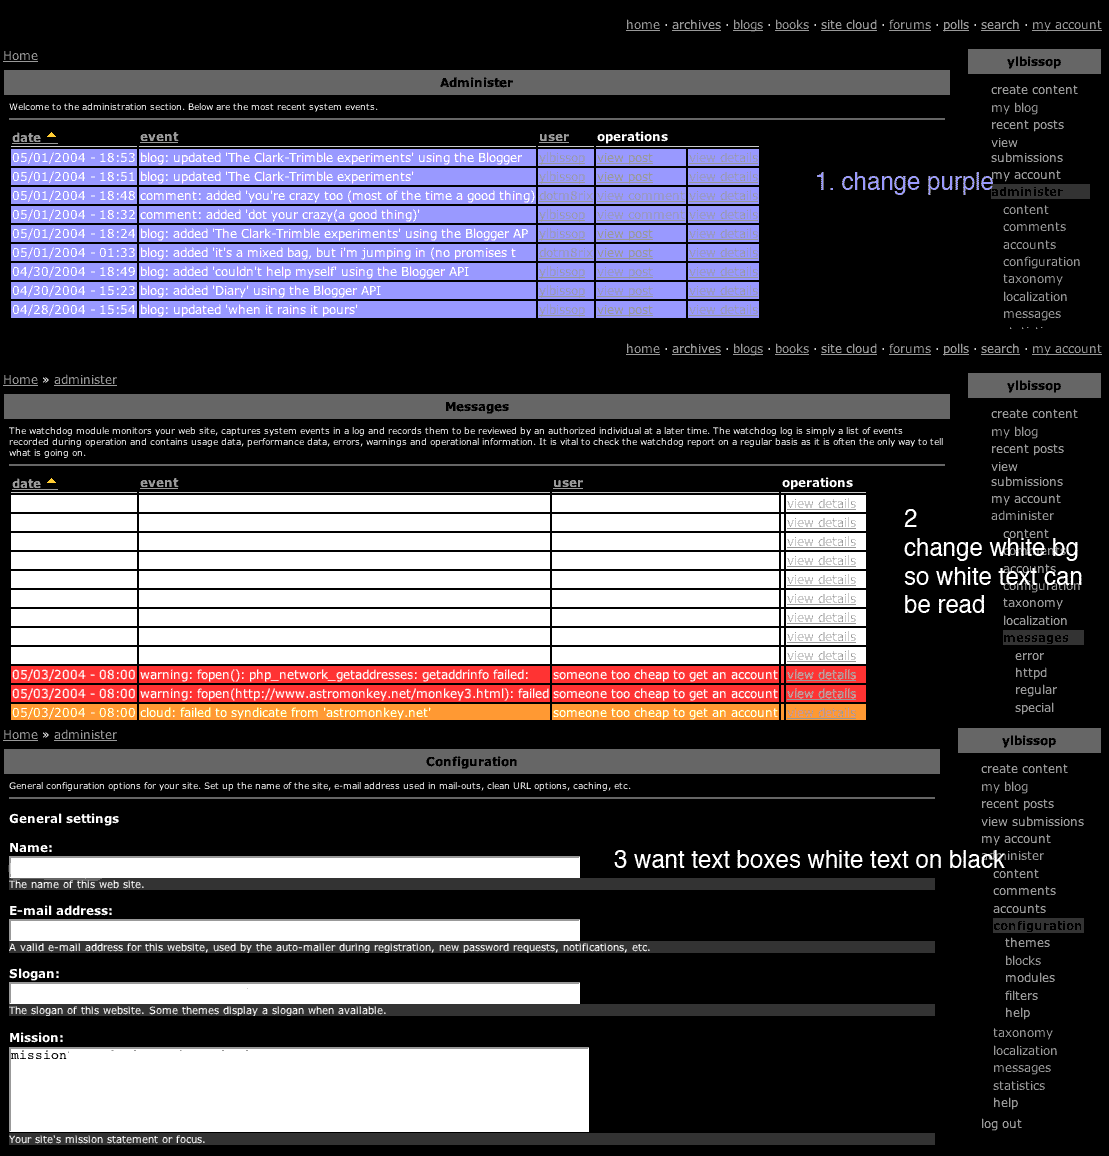The width and height of the screenshot is (1109, 1156).
Task: View details of the fopen astromonkey.net/monkey3.html warning
Action: 821,694
